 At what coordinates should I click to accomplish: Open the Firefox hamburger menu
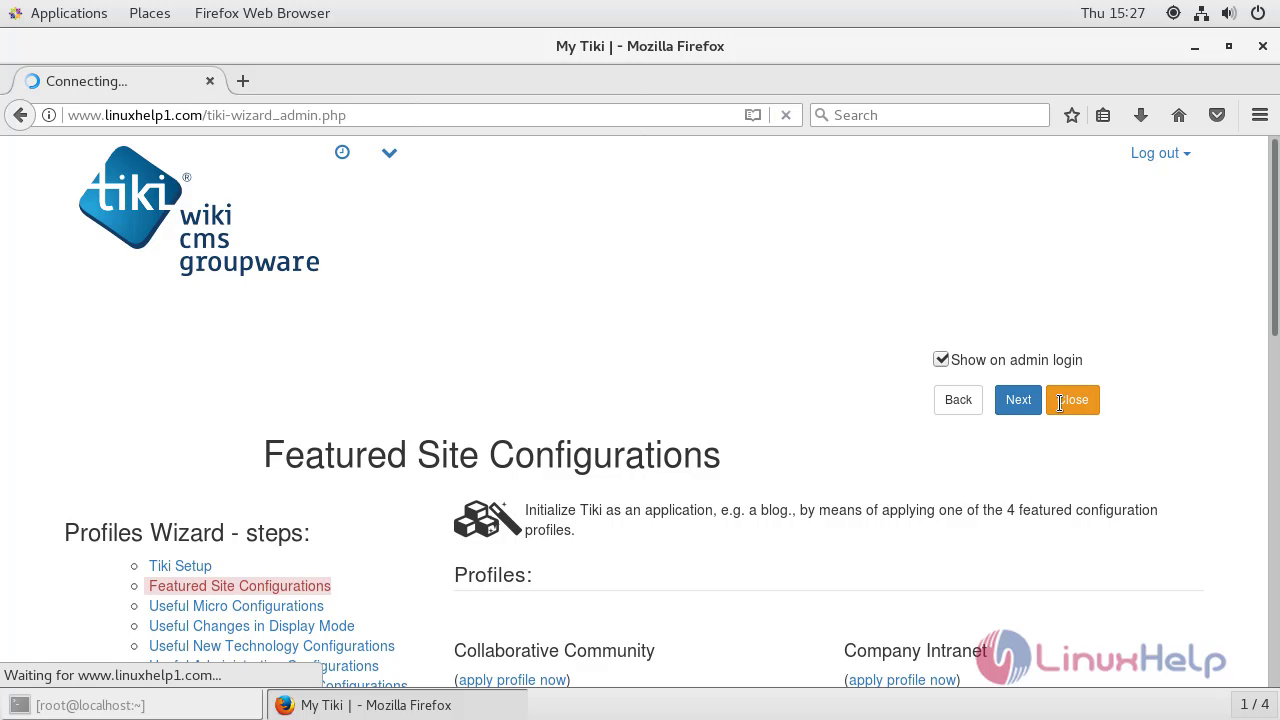1260,115
